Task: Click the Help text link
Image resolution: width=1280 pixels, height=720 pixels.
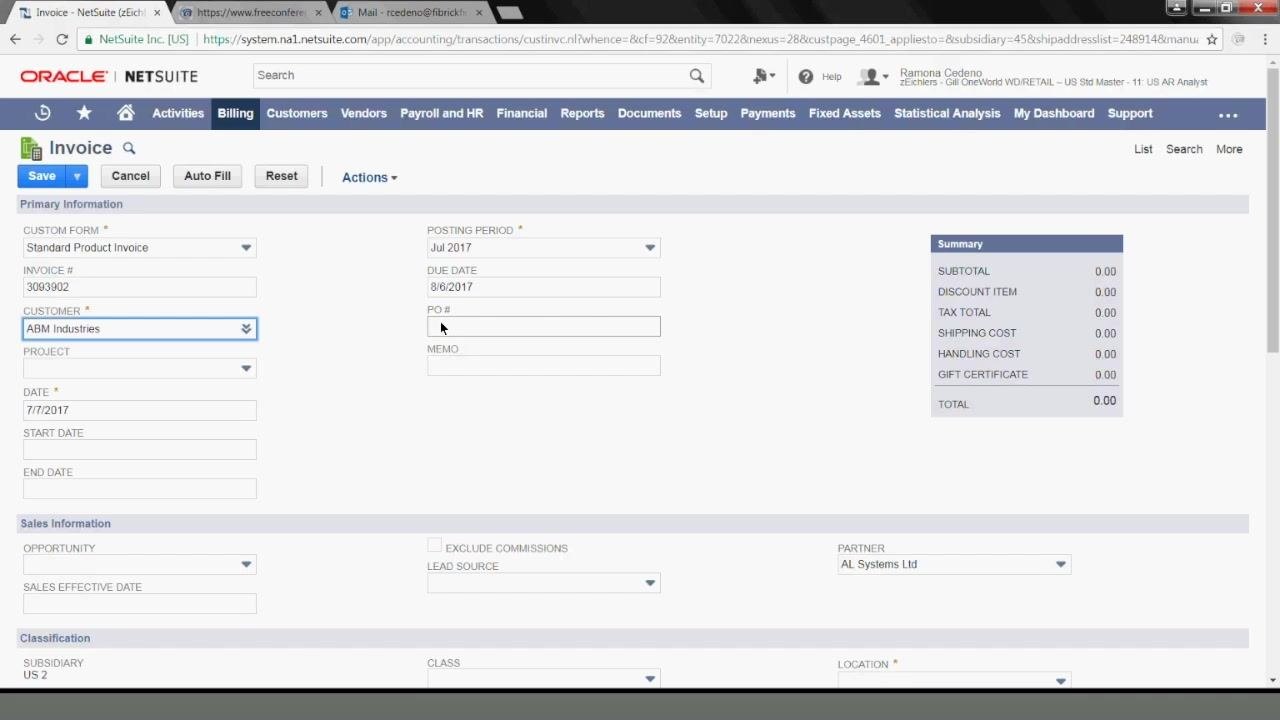Action: pos(831,76)
